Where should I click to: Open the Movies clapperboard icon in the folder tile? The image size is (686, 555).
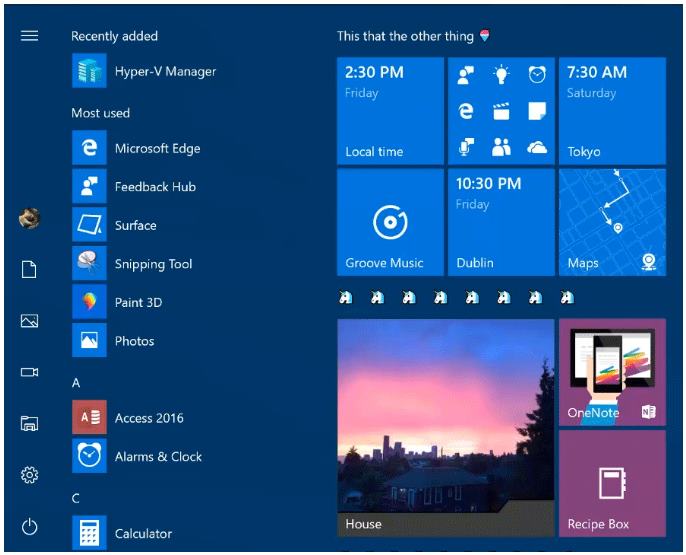click(x=501, y=111)
